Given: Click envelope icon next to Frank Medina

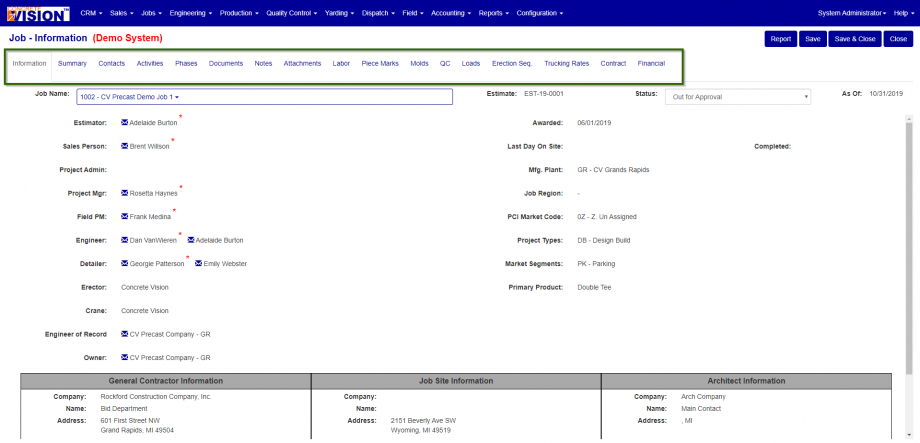Looking at the screenshot, I should tap(124, 217).
